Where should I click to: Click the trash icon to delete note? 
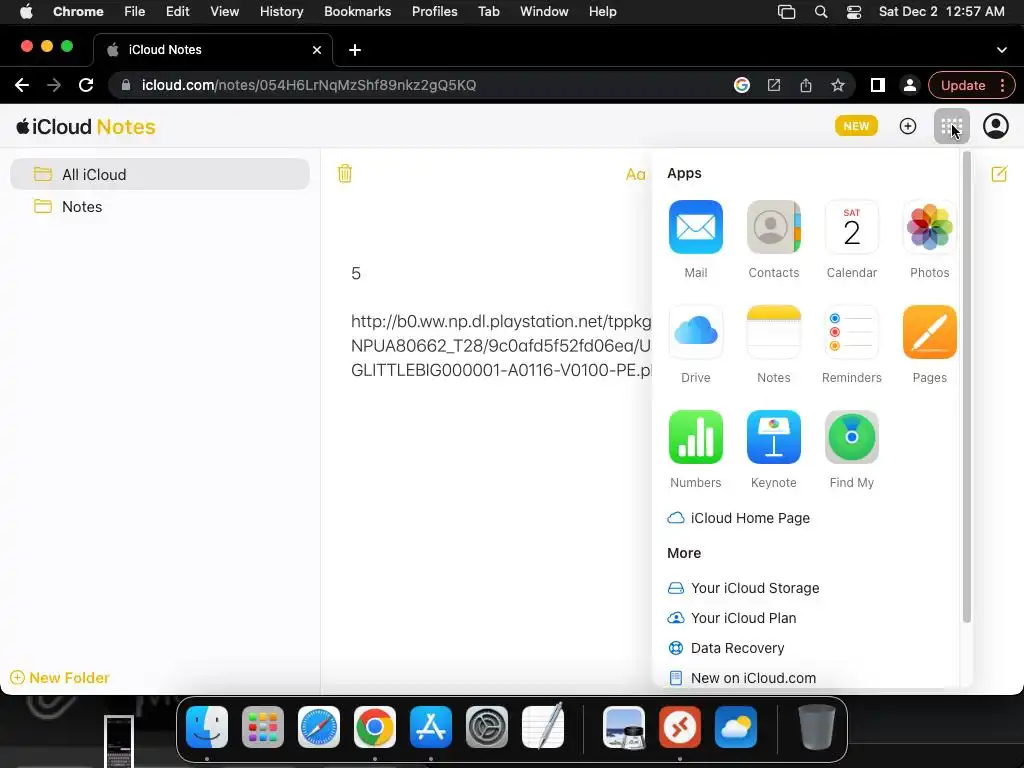click(345, 174)
